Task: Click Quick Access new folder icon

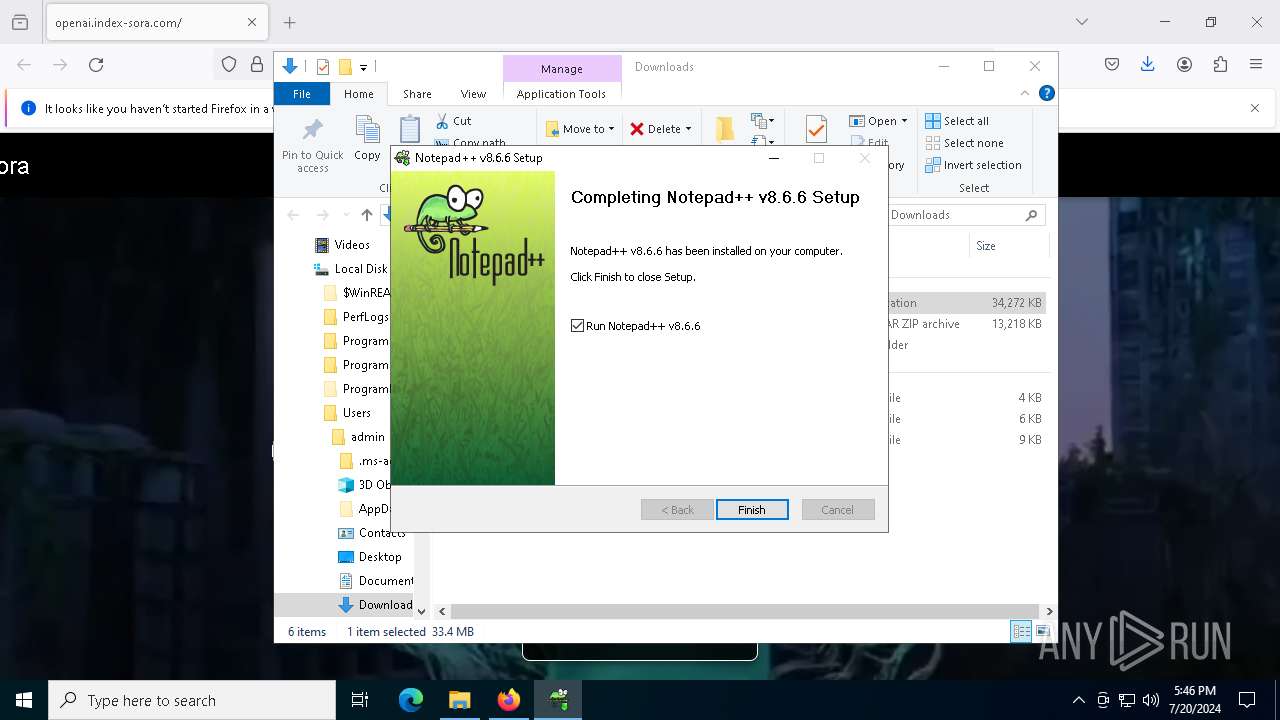Action: [x=345, y=67]
